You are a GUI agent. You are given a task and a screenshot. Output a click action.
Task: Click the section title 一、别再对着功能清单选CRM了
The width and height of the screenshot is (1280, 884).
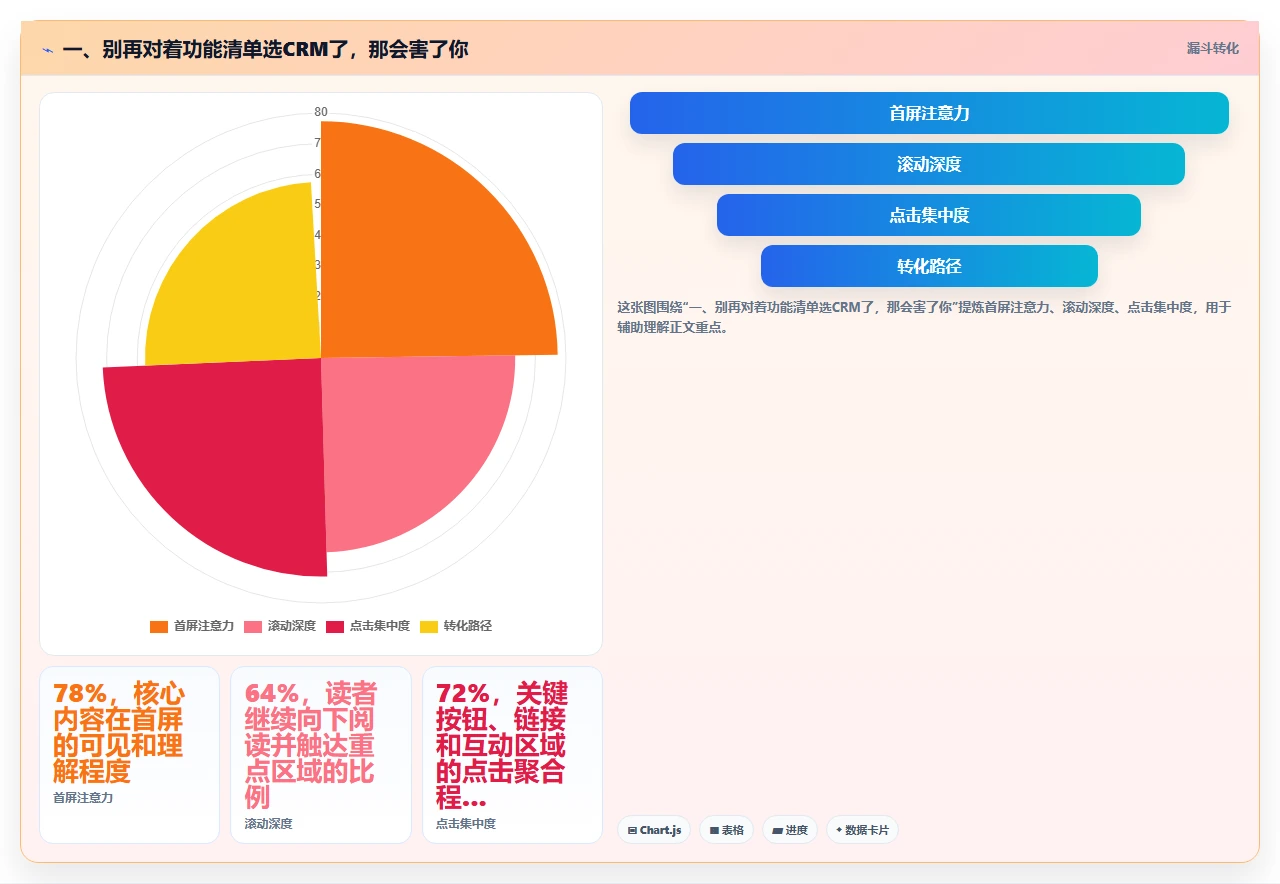(265, 49)
